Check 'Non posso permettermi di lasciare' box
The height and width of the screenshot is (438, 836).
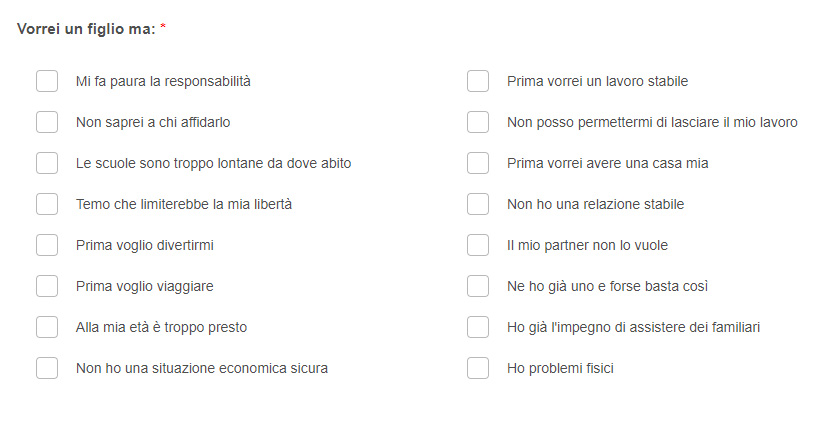(478, 122)
